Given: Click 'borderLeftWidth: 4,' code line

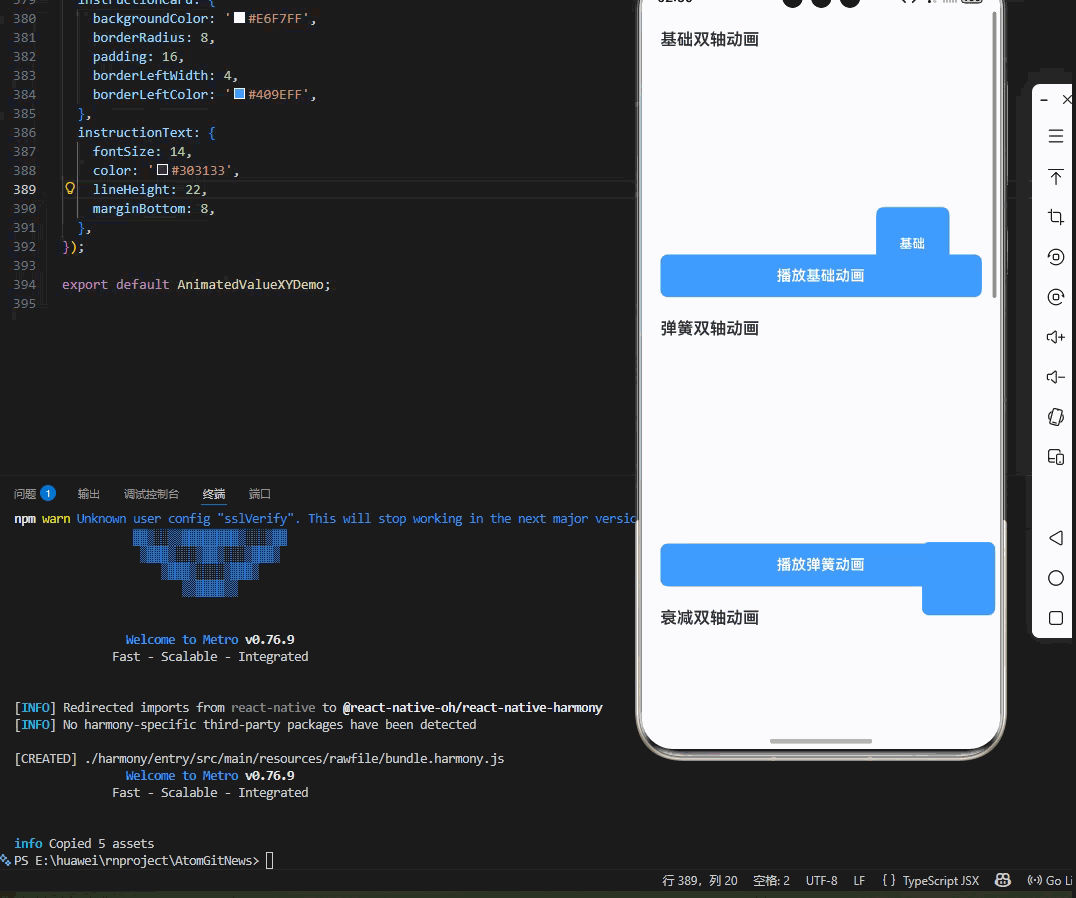Looking at the screenshot, I should [x=165, y=75].
